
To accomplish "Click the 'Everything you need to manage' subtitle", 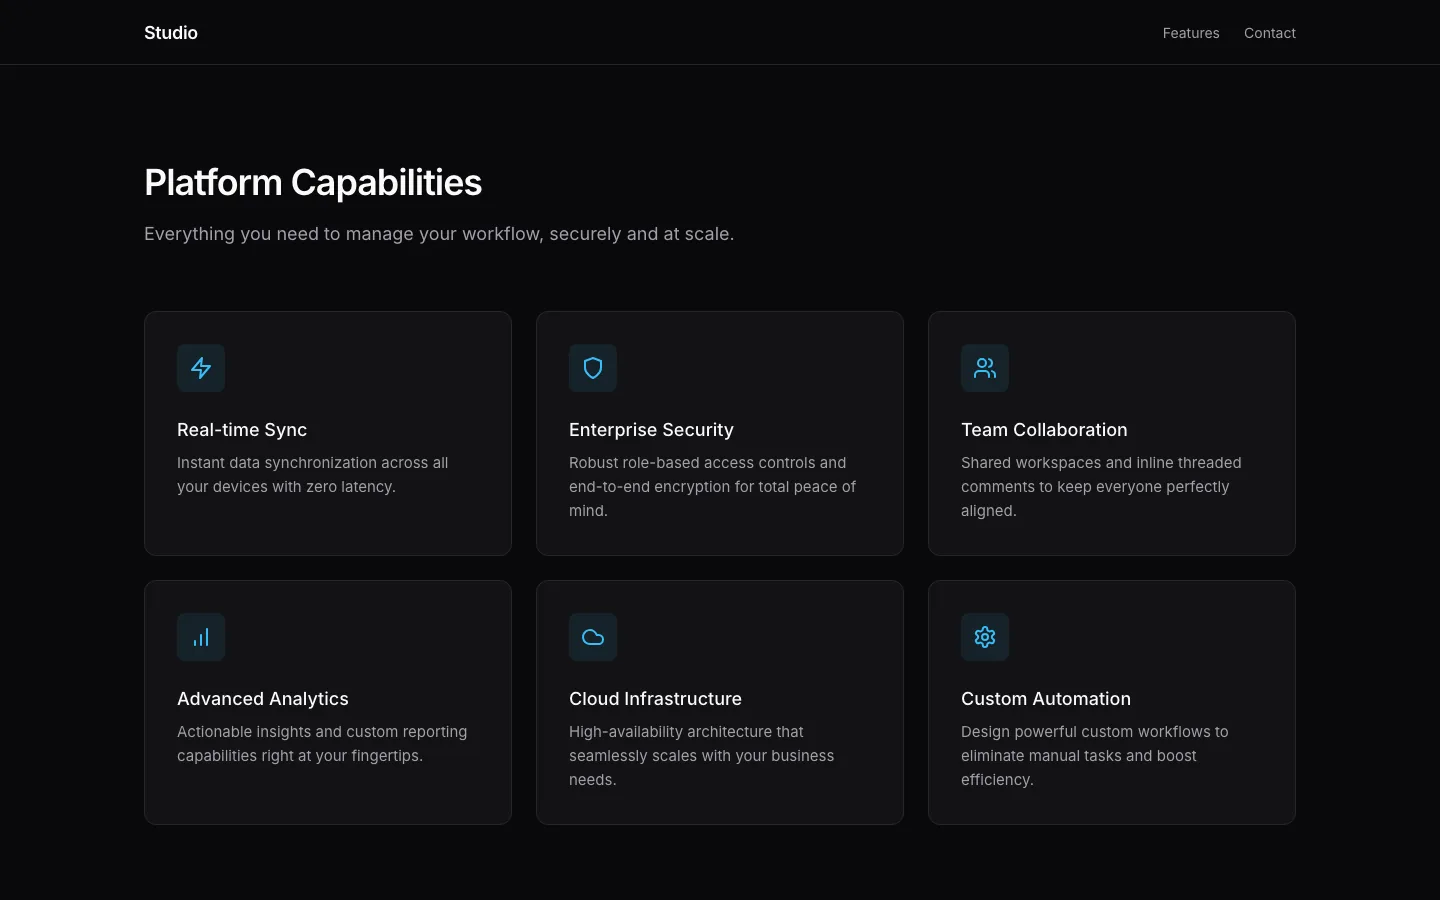I will point(439,234).
